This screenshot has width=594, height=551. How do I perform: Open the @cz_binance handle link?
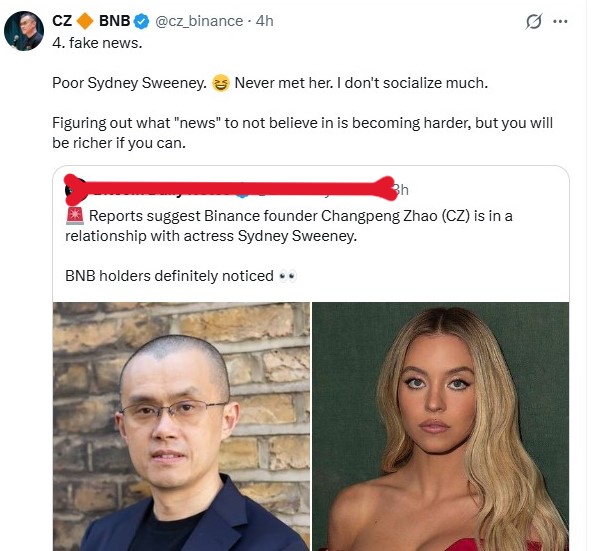point(199,21)
